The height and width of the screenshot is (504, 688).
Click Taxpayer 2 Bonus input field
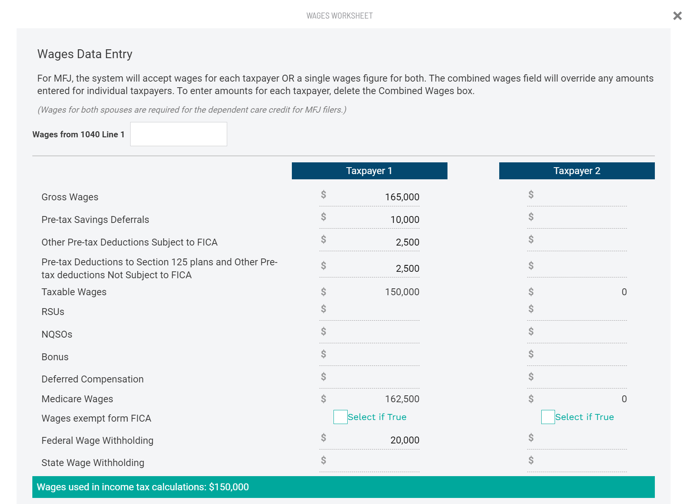tap(577, 356)
